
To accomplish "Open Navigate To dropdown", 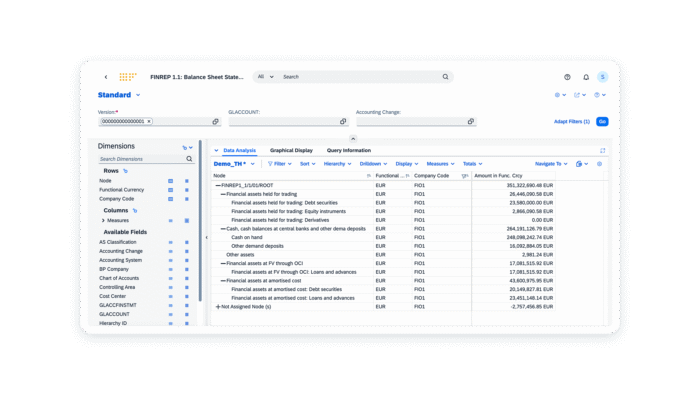I will 551,164.
